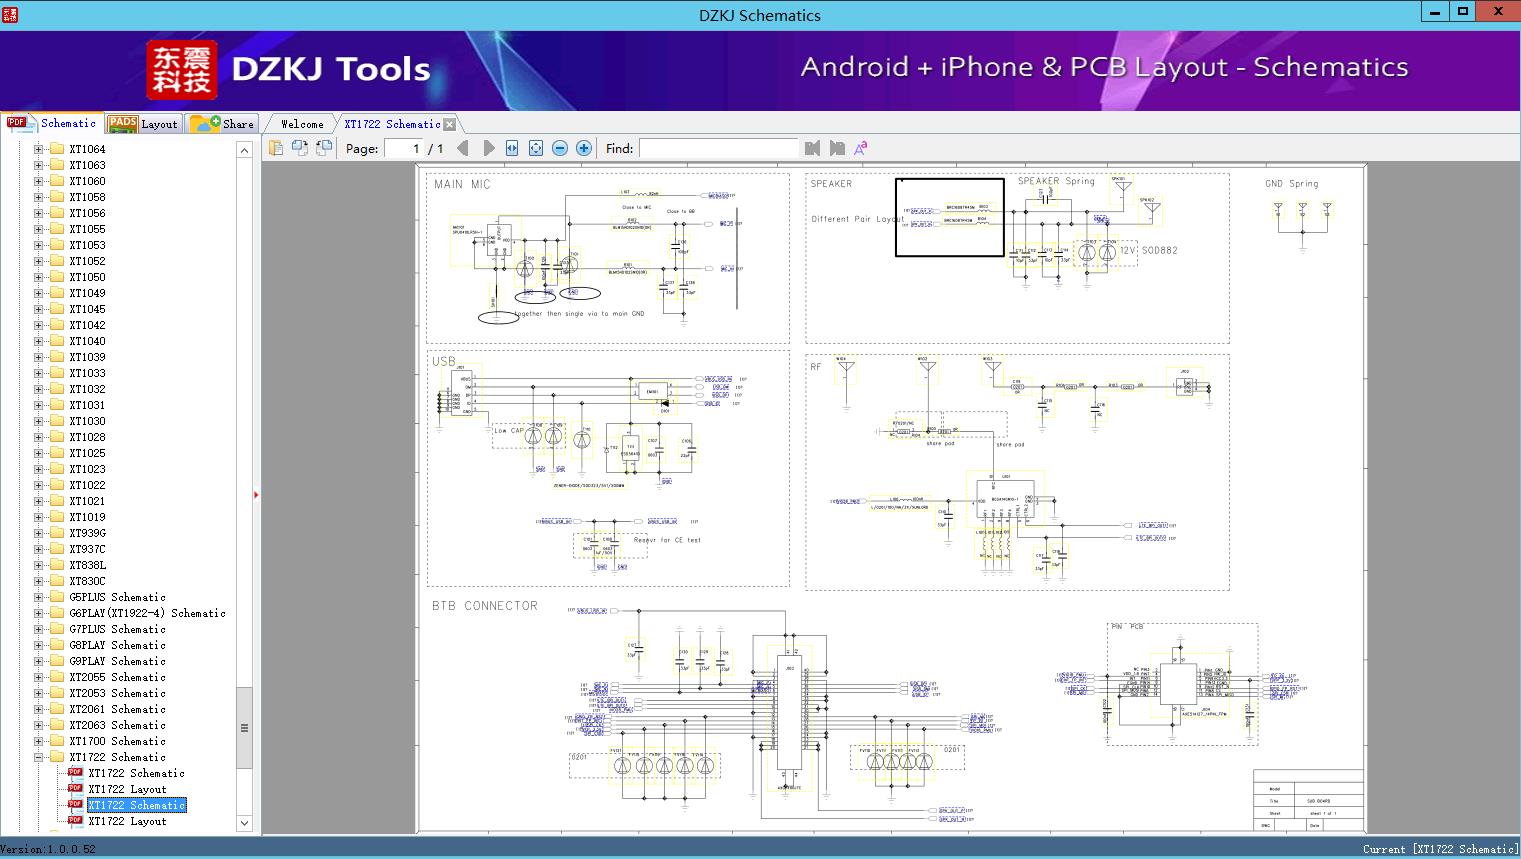1521x859 pixels.
Task: Switch to the Layout tab
Action: pos(142,124)
